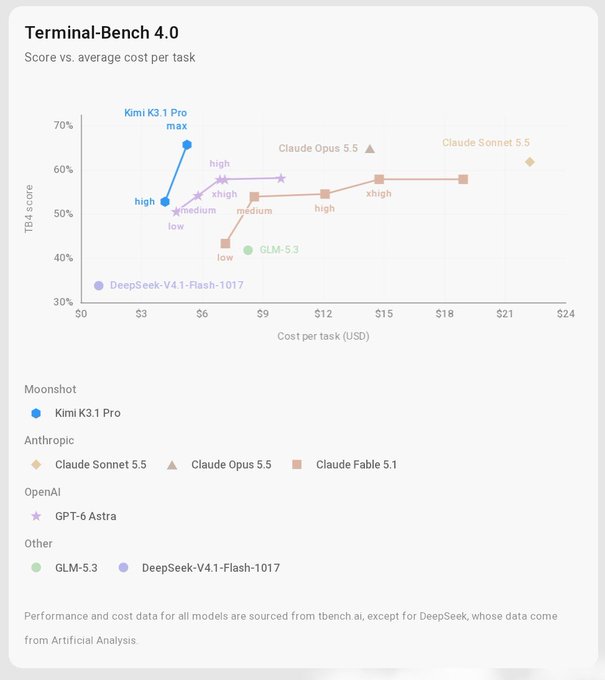Viewport: 605px width, 680px height.
Task: Toggle Kimi K3.1 Pro legend entry
Action: point(76,413)
